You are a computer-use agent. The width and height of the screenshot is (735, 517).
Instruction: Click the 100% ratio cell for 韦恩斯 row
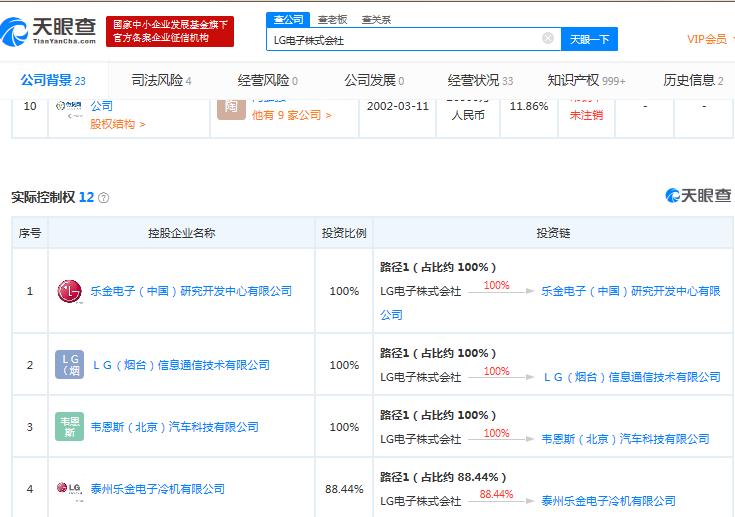click(344, 427)
